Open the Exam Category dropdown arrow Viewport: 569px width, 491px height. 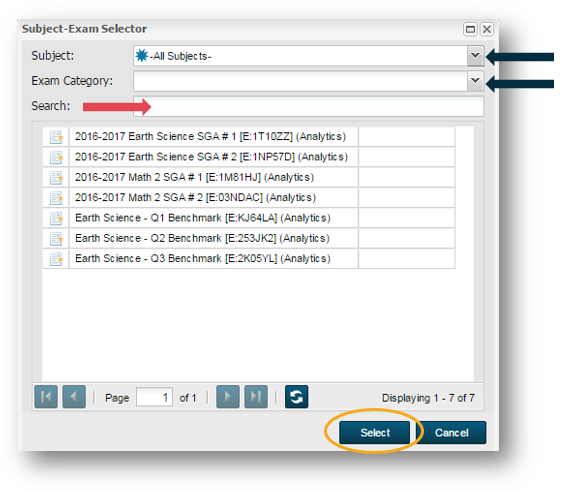click(475, 81)
